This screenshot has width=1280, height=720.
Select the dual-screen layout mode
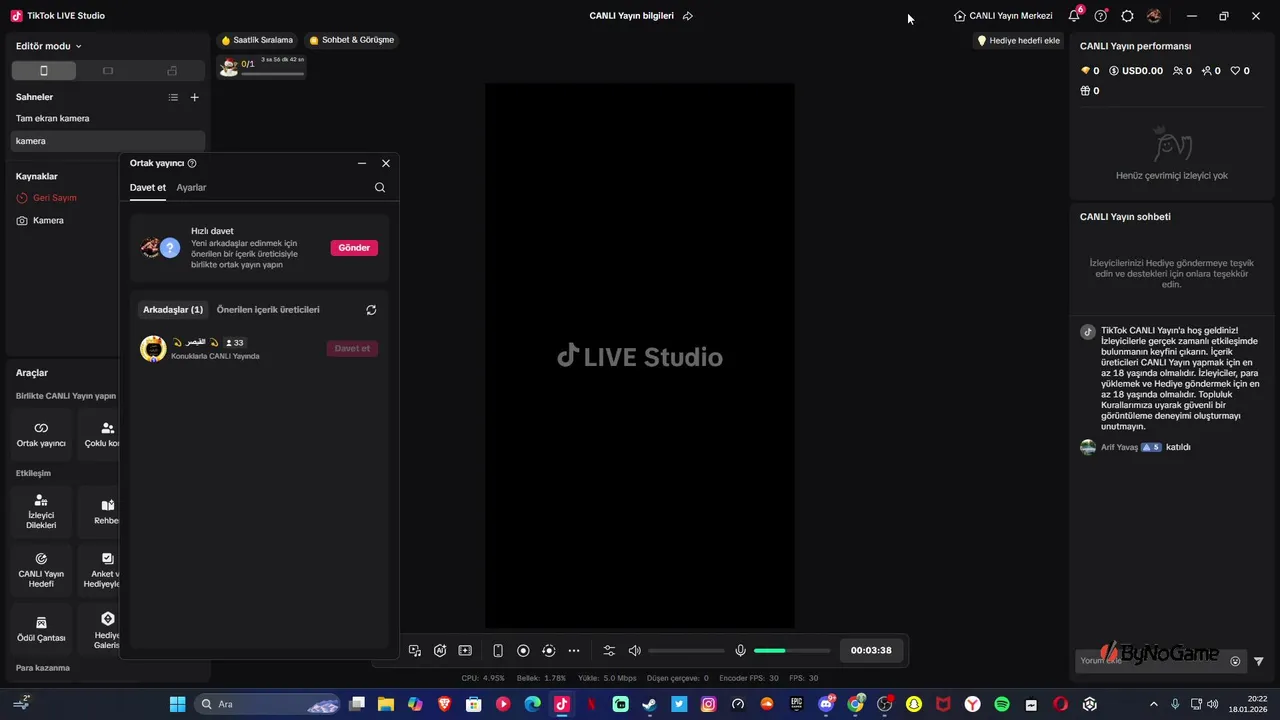tap(172, 70)
